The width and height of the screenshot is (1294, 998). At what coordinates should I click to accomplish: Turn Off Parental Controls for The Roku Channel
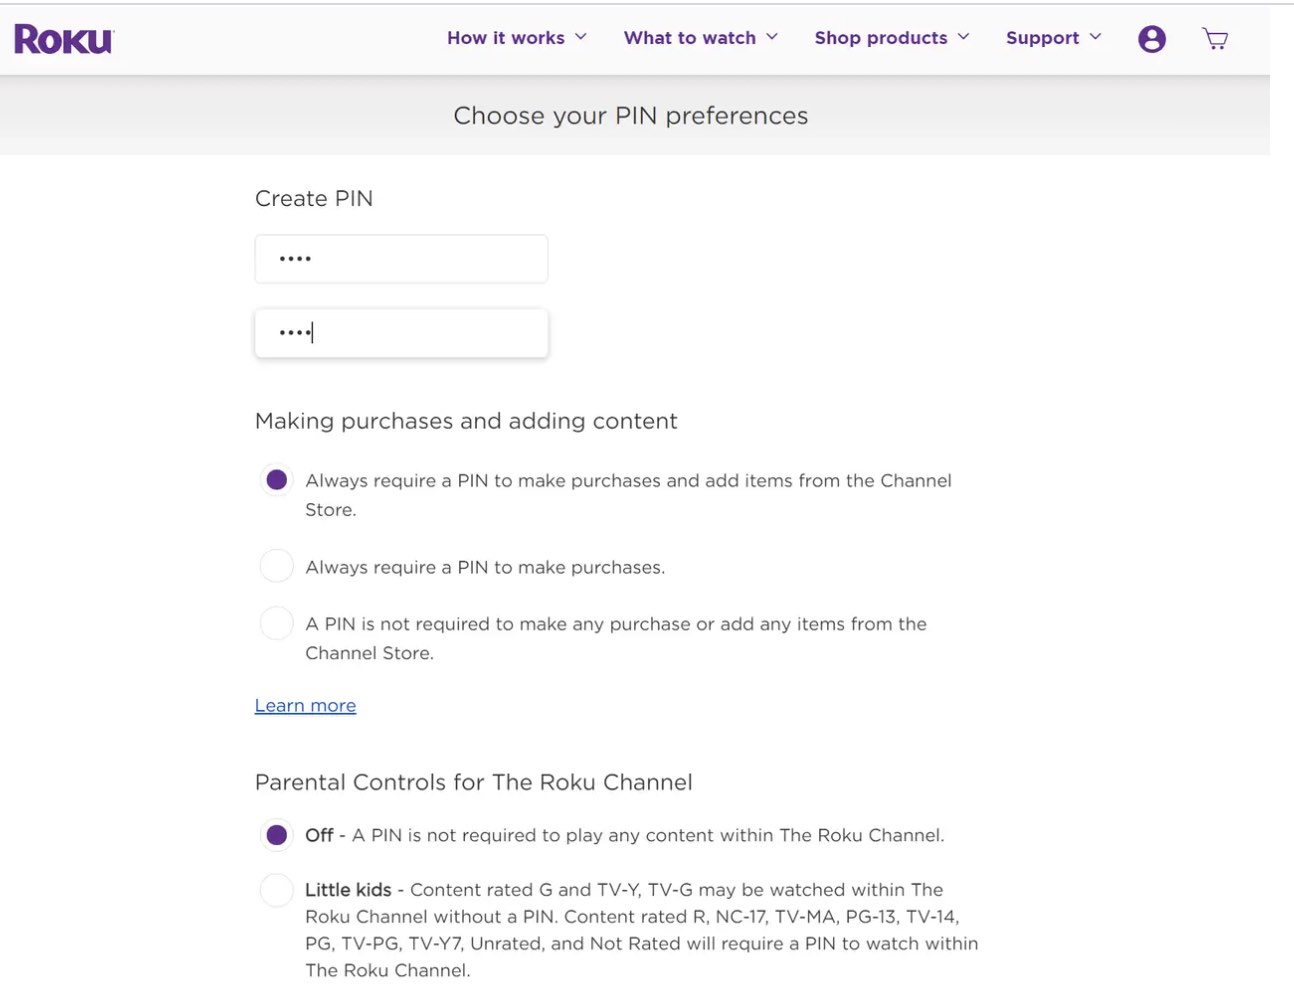[x=276, y=834]
